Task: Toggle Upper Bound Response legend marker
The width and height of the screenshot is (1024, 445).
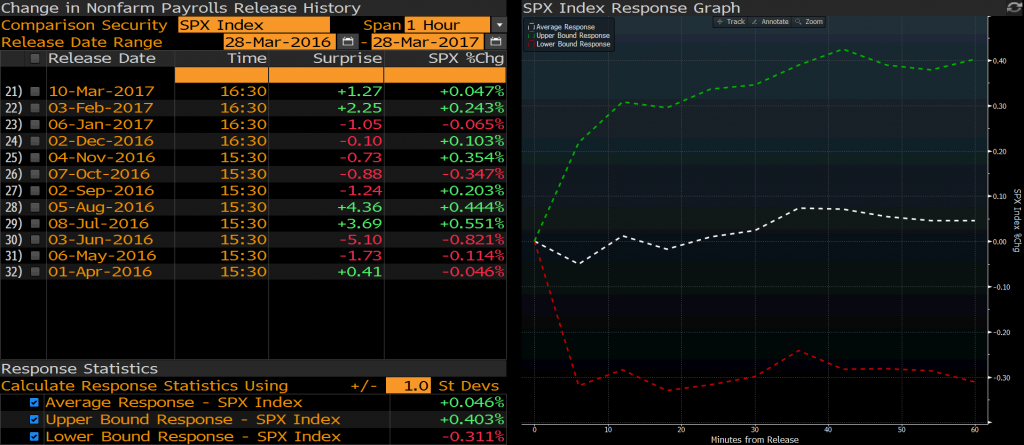Action: [x=532, y=35]
